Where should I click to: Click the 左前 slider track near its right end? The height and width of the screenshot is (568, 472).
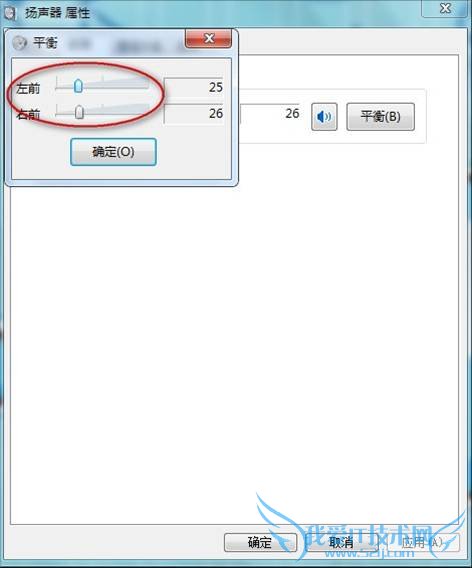point(143,86)
